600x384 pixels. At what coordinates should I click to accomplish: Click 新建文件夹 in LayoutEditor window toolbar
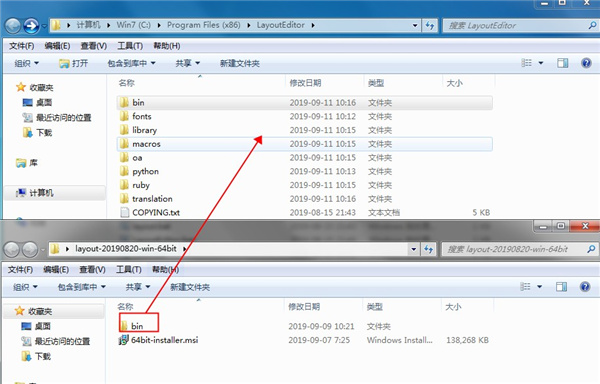240,63
